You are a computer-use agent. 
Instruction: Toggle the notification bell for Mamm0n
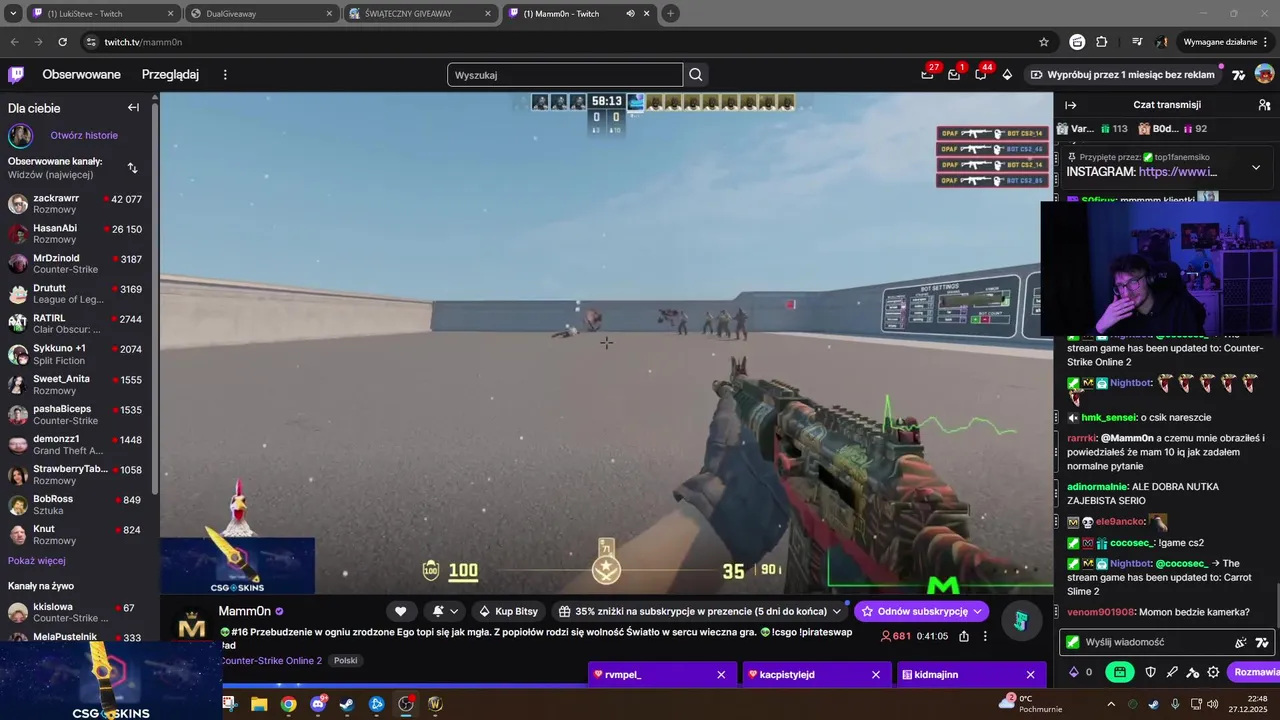click(445, 611)
